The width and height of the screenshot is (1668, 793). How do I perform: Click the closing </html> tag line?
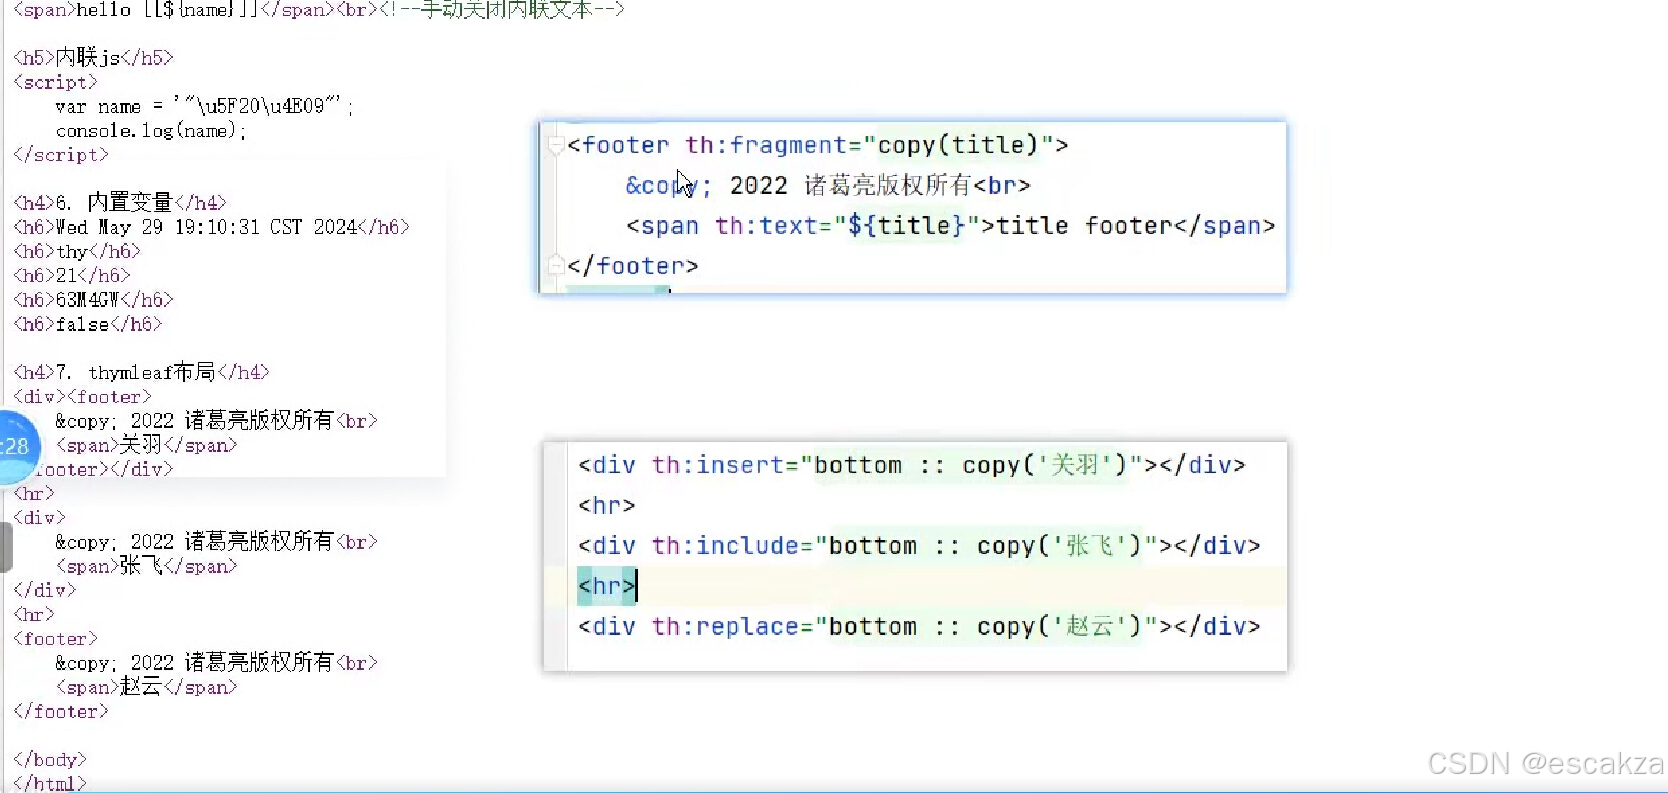point(50,783)
